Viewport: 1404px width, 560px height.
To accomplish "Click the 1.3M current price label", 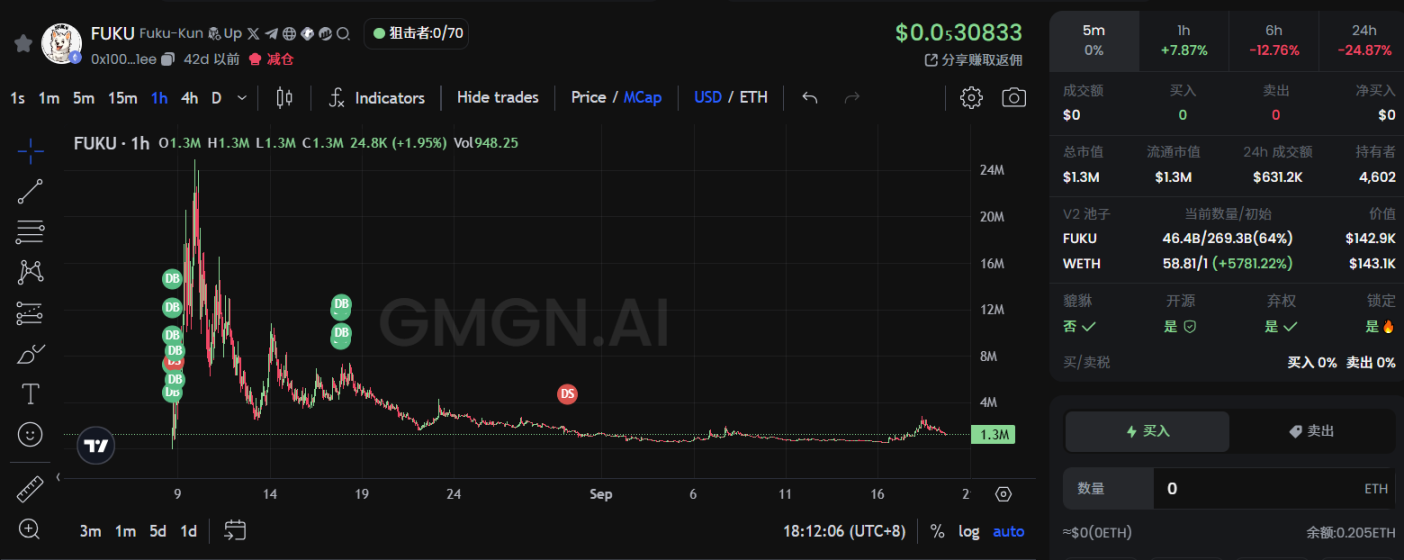I will pos(993,434).
